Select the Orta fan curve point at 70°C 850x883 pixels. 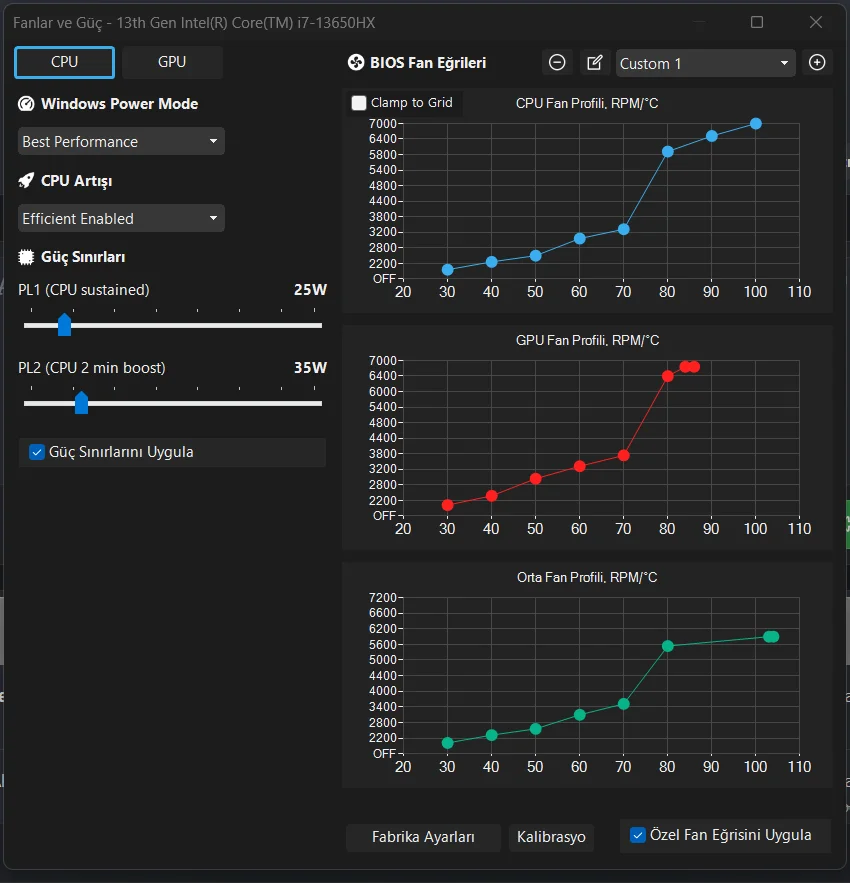coord(624,704)
